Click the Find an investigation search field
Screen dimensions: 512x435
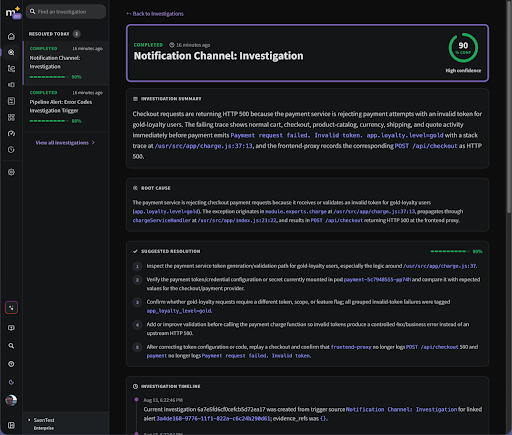point(66,12)
